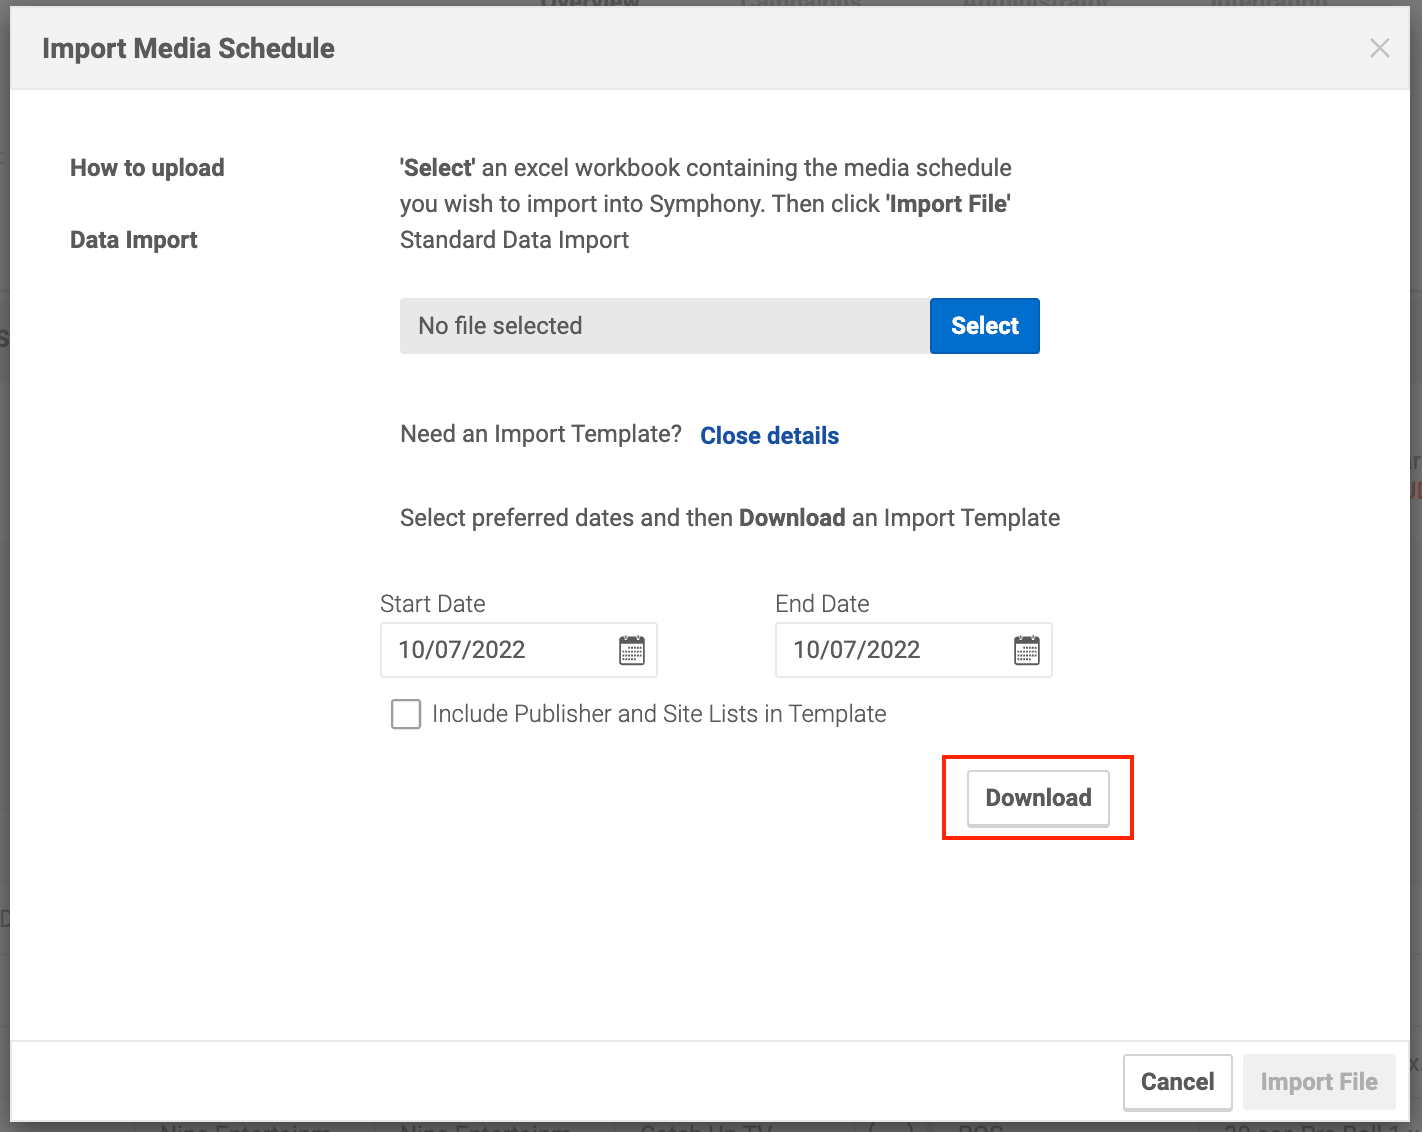Open the Start Date calendar picker
Screen dimensions: 1422x1132
[631, 650]
